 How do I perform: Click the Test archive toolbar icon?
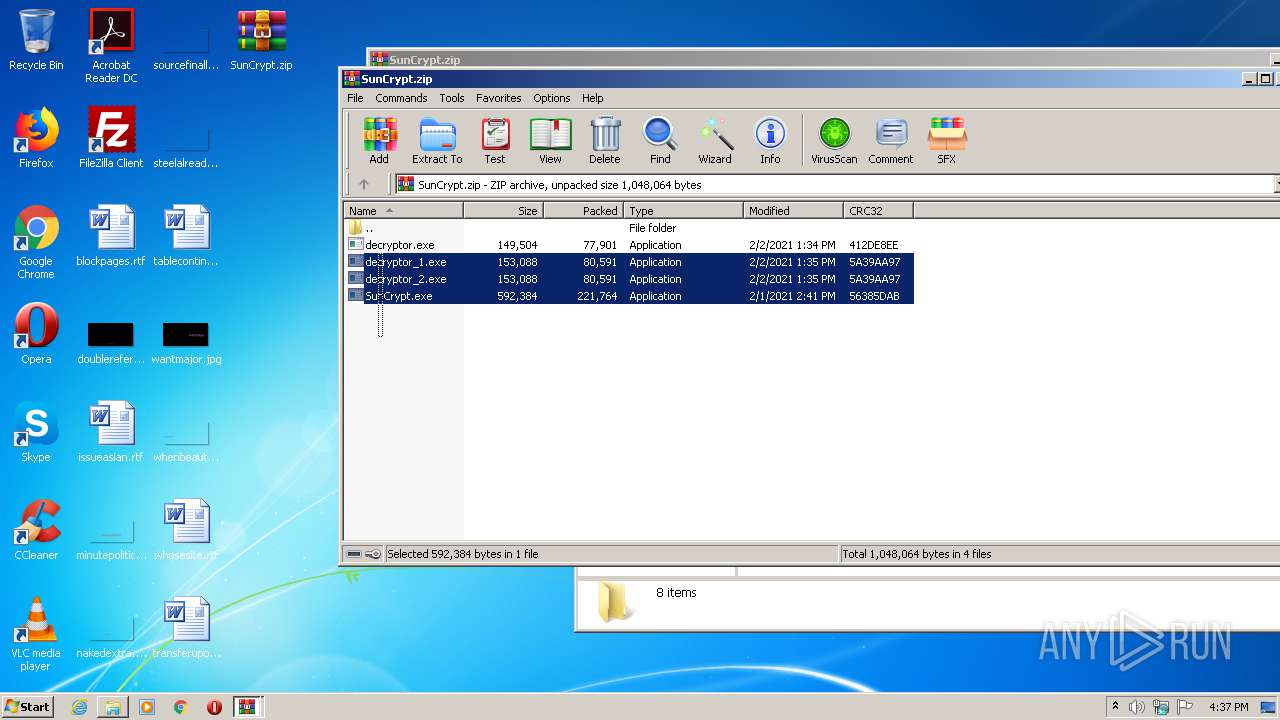pyautogui.click(x=495, y=141)
